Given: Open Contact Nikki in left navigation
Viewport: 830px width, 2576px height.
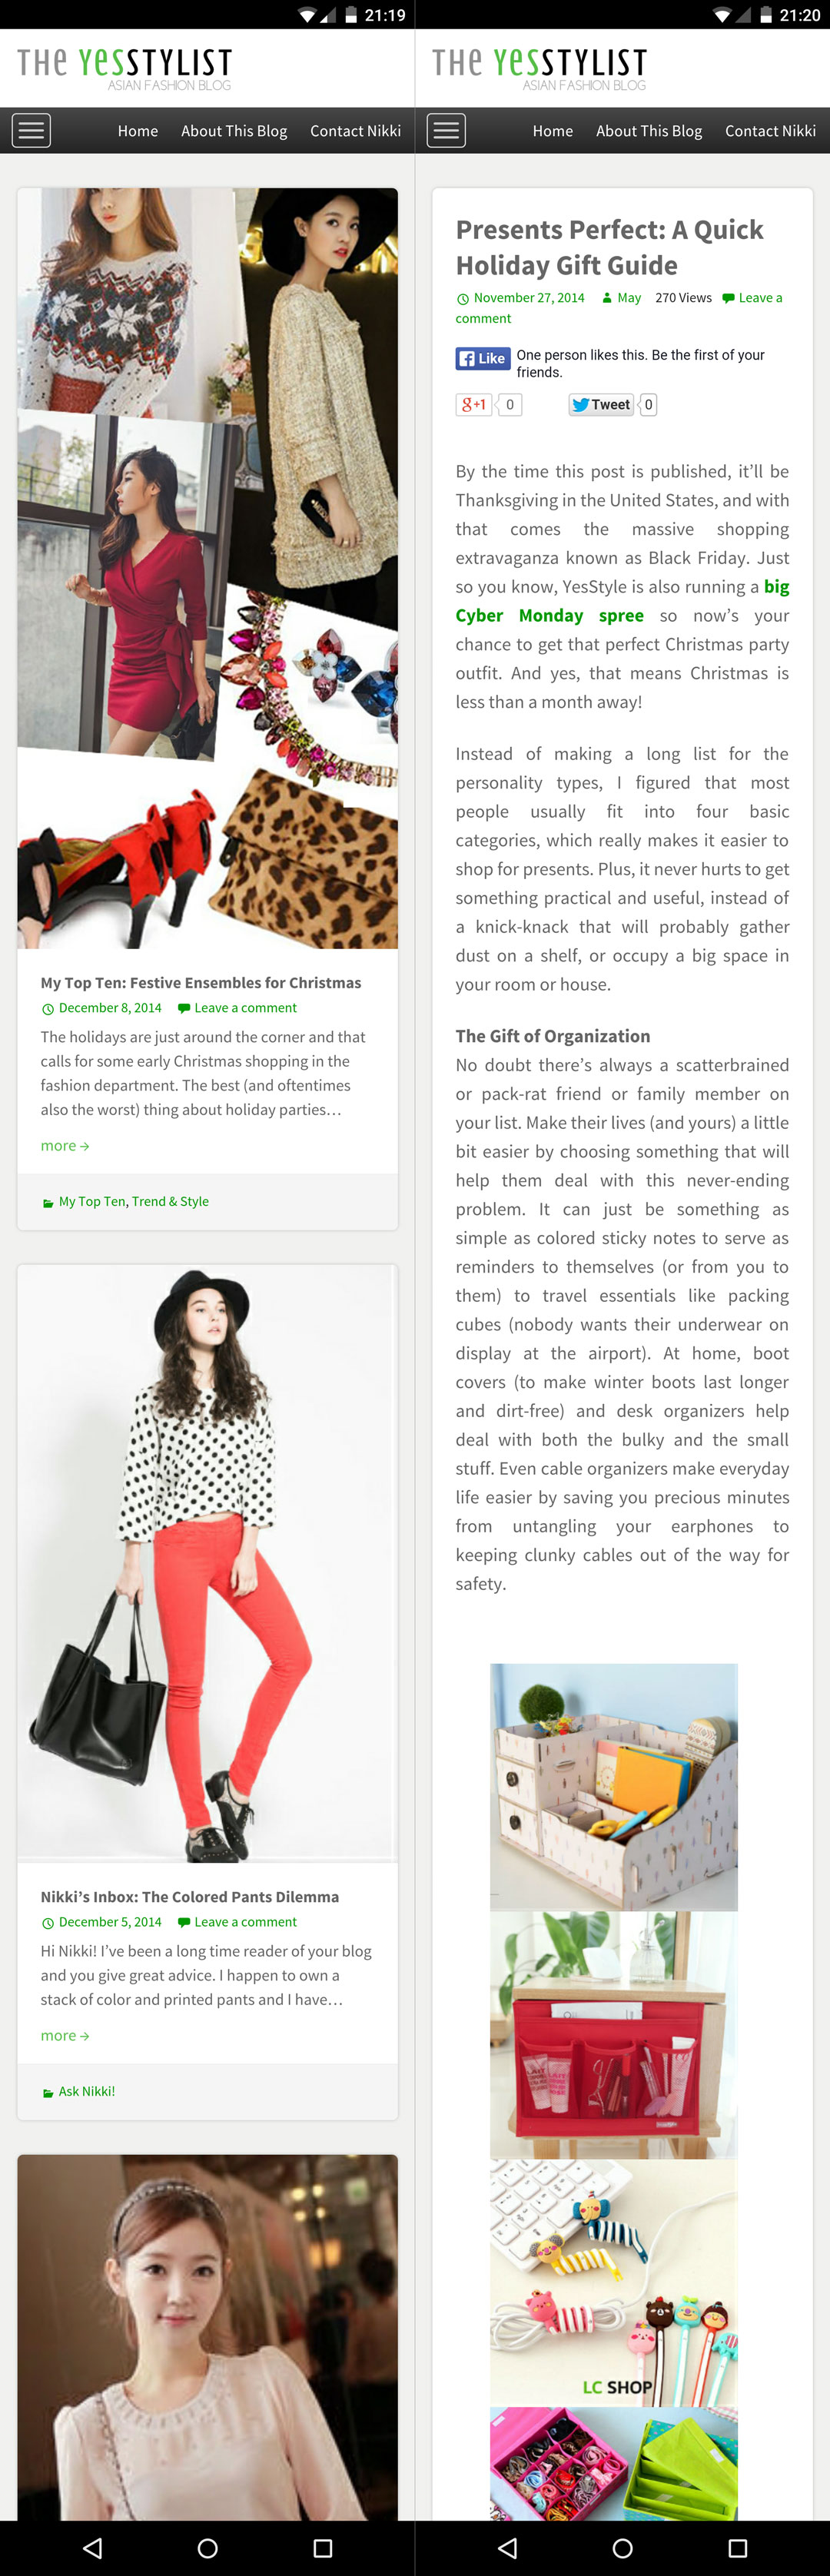Looking at the screenshot, I should pyautogui.click(x=355, y=131).
